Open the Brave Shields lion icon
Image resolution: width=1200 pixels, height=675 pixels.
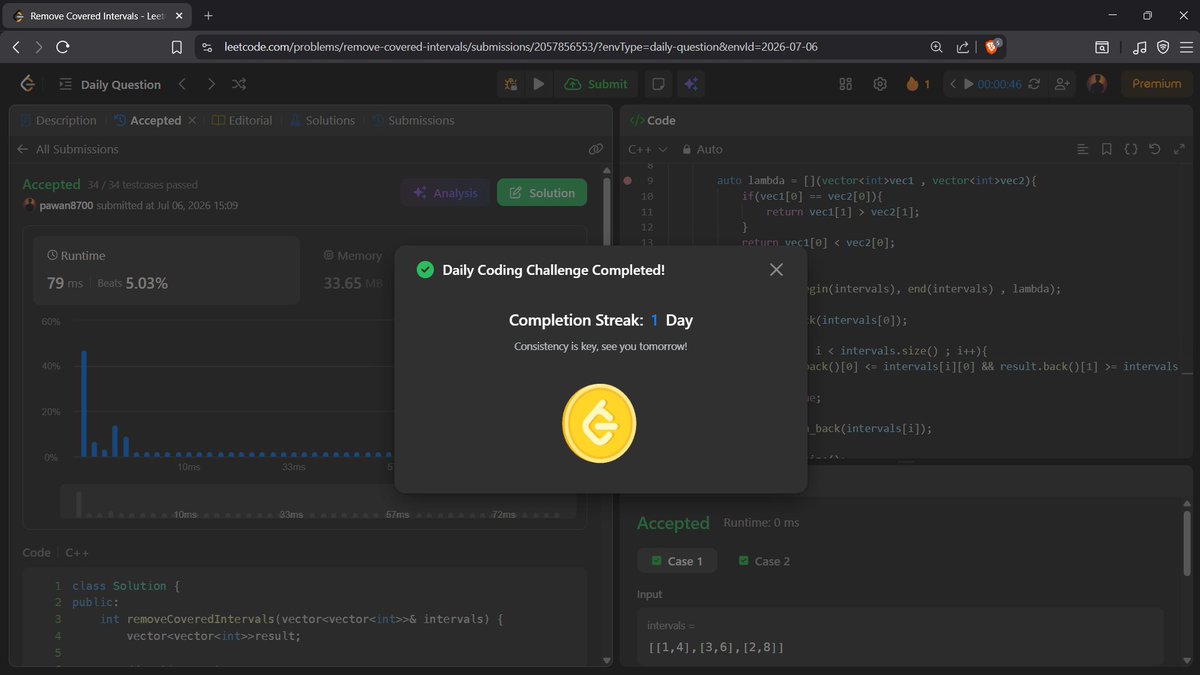(993, 47)
